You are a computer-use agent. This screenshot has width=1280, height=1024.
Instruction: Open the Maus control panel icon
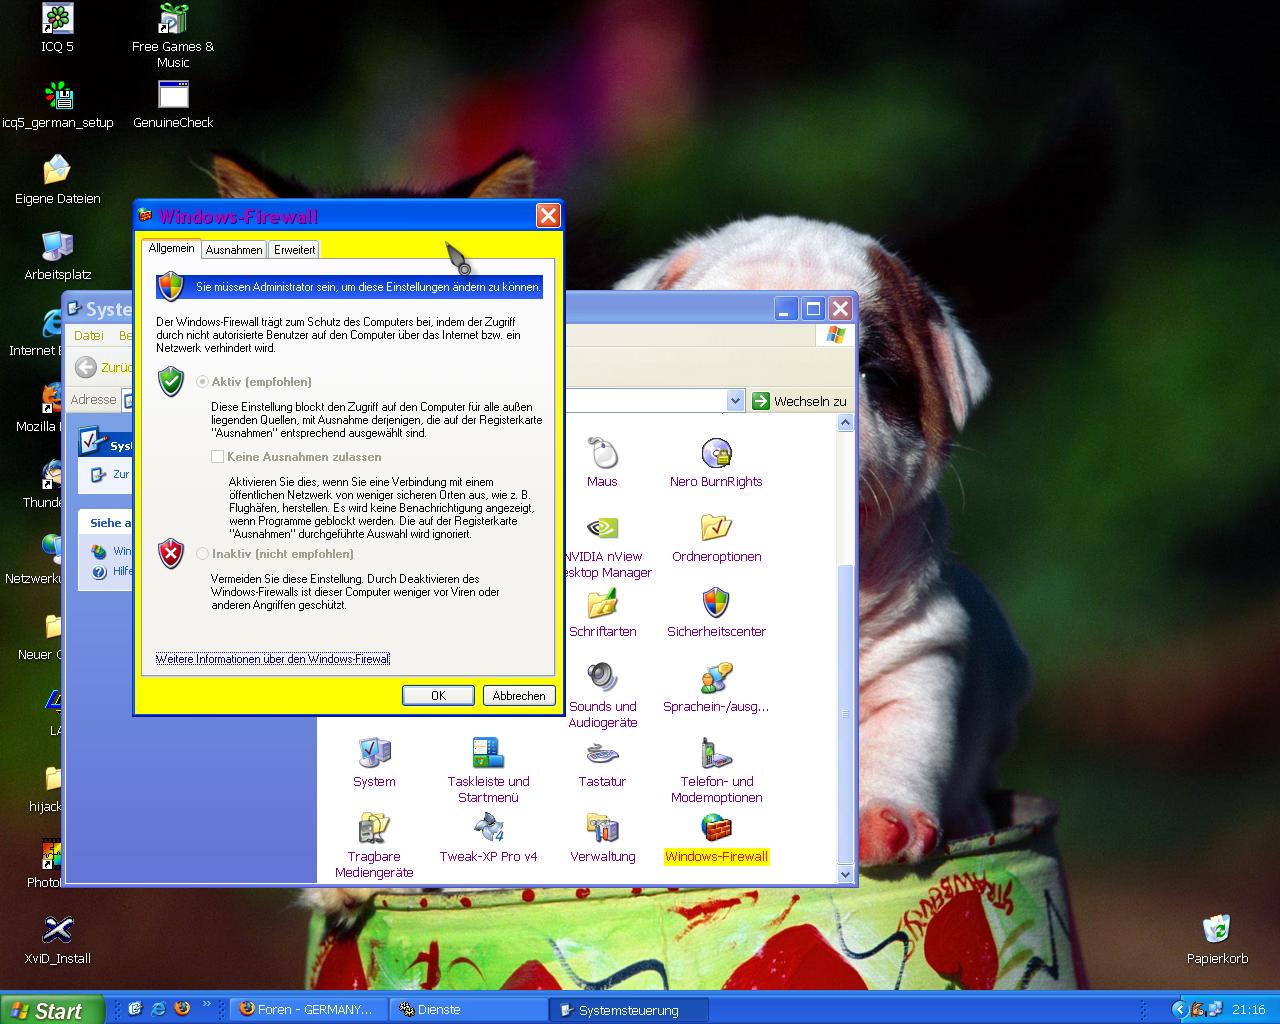point(602,454)
